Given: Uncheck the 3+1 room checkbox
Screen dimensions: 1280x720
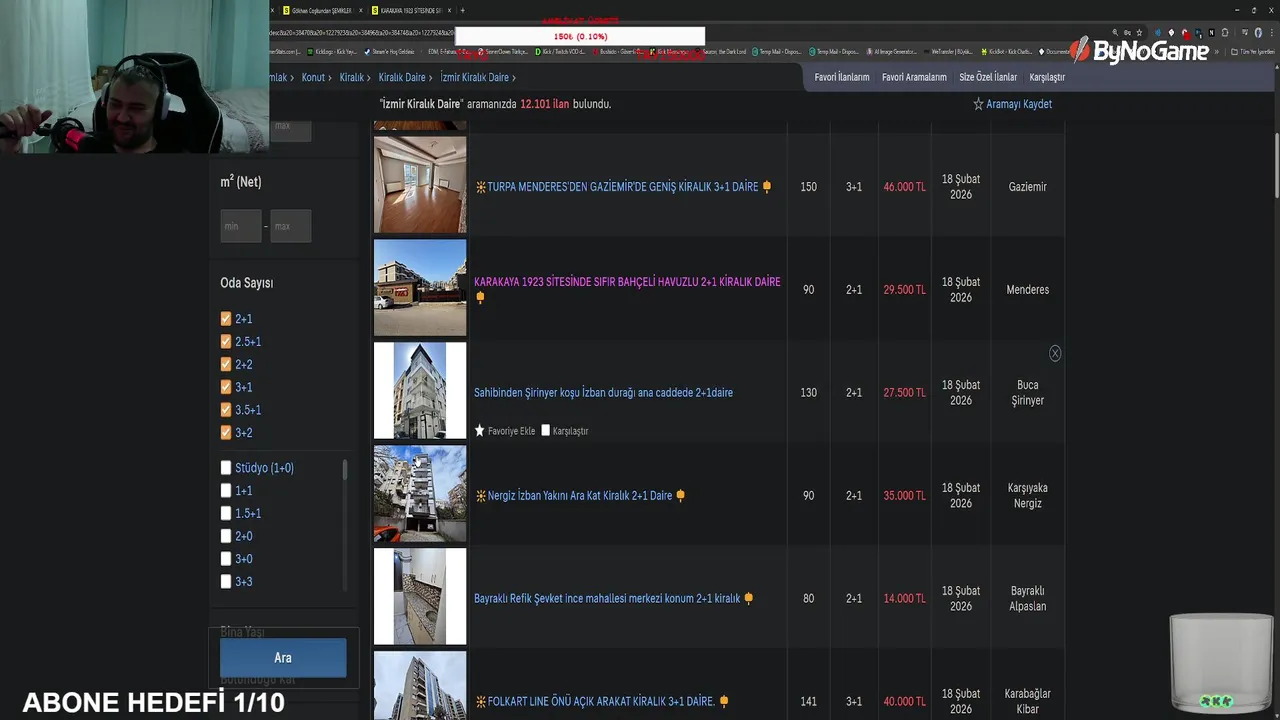Looking at the screenshot, I should (x=226, y=387).
